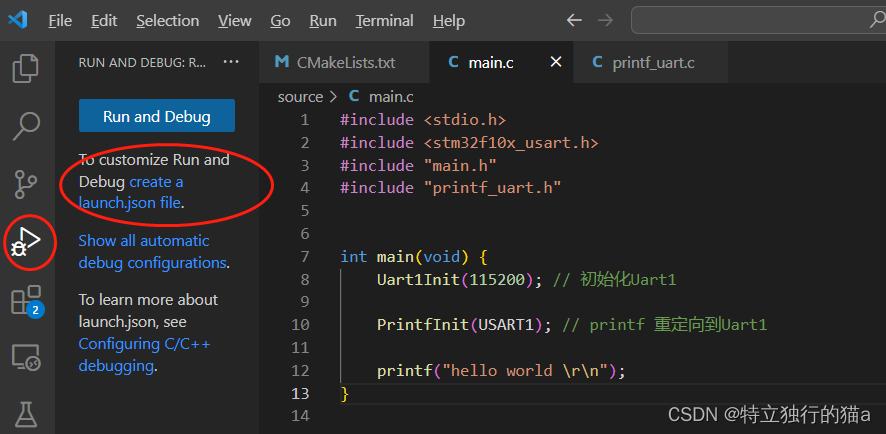Click Show all automatic debug configurations link
The height and width of the screenshot is (434, 886).
[153, 251]
